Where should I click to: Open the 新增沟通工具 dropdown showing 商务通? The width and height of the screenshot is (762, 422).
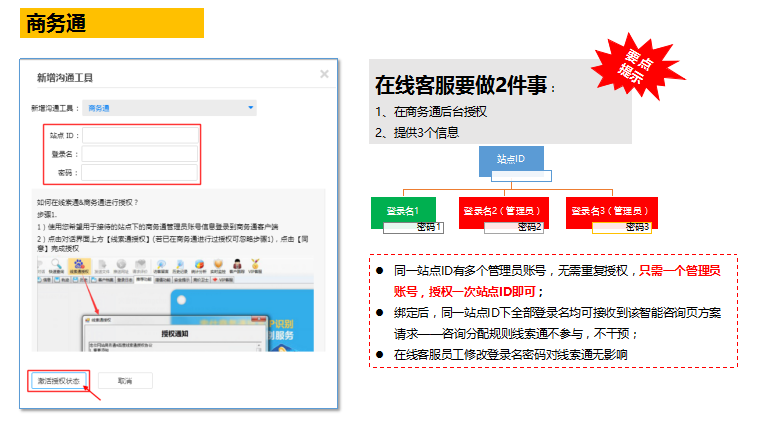[x=169, y=108]
